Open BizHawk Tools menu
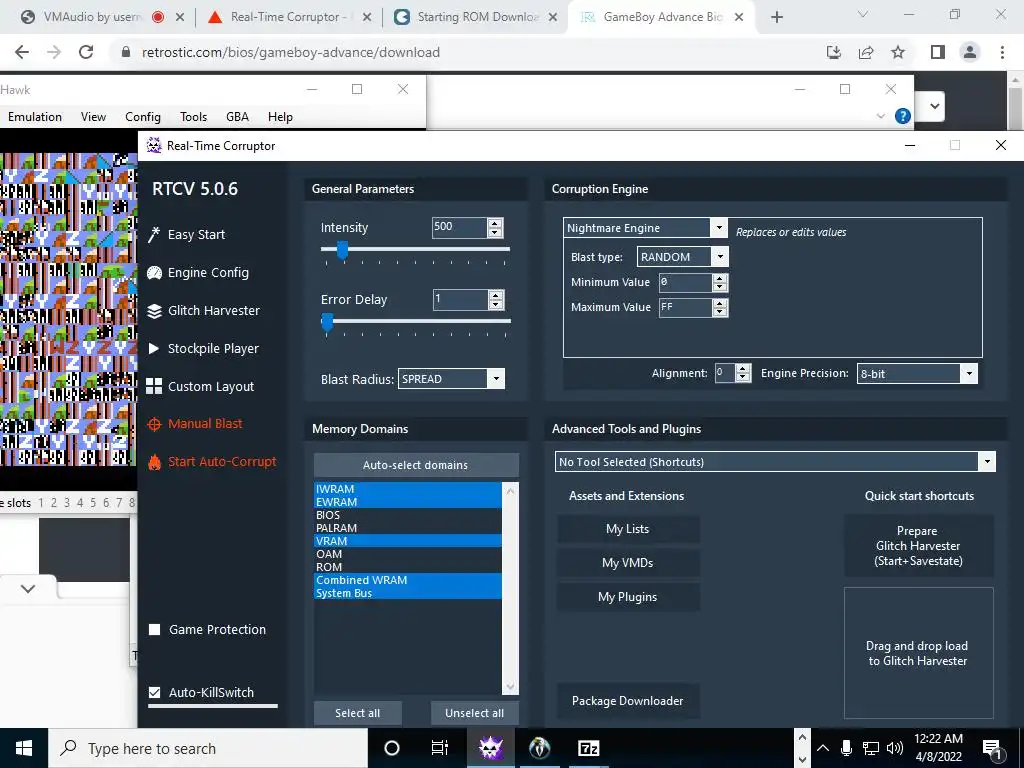 click(193, 117)
